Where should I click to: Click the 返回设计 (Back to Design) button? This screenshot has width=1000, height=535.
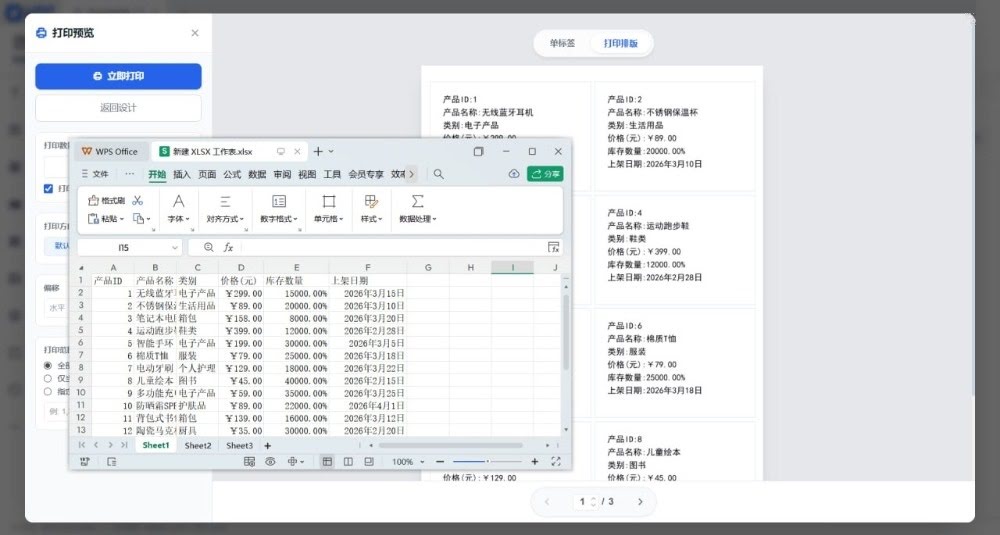tap(119, 108)
